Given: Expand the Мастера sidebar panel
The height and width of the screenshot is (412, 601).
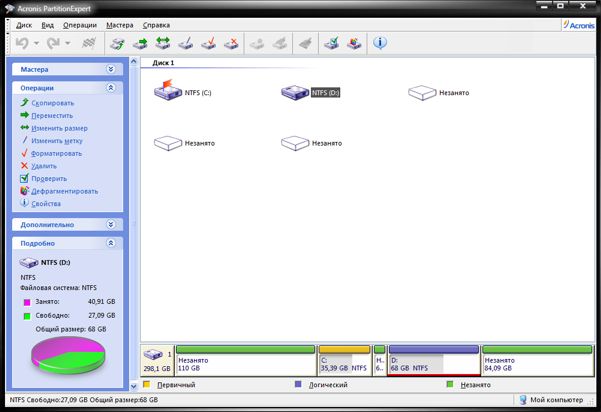Looking at the screenshot, I should click(111, 70).
